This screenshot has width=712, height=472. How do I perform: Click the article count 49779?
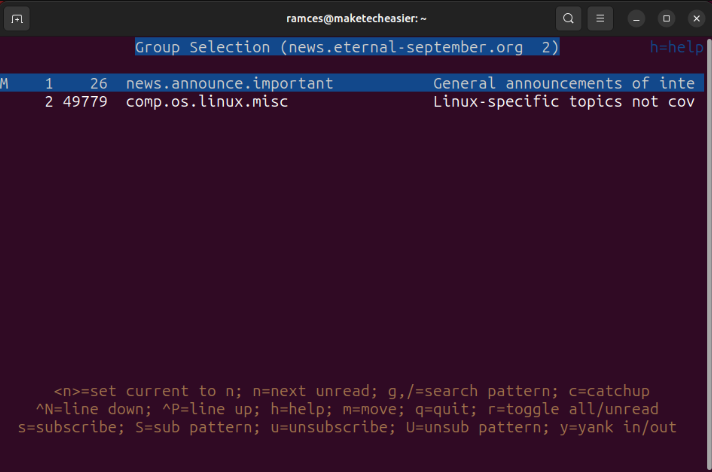click(x=85, y=102)
